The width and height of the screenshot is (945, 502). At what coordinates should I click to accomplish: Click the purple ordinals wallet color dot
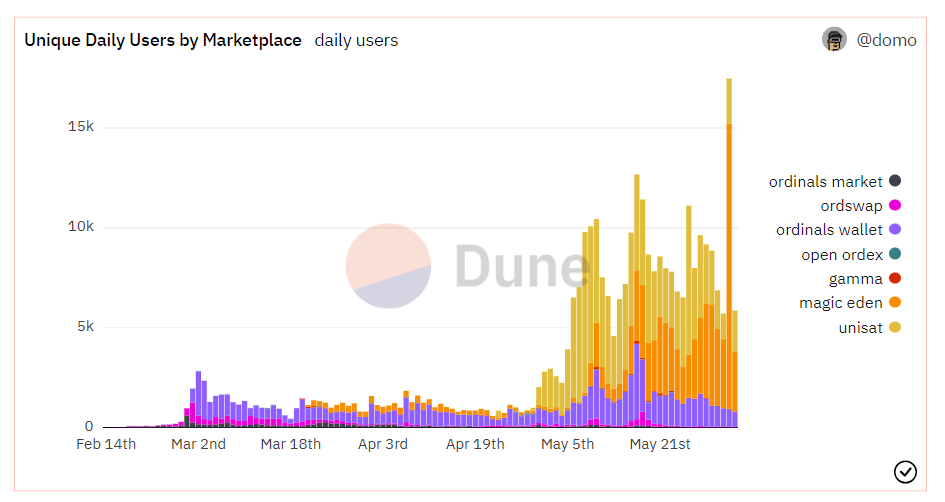tap(895, 229)
